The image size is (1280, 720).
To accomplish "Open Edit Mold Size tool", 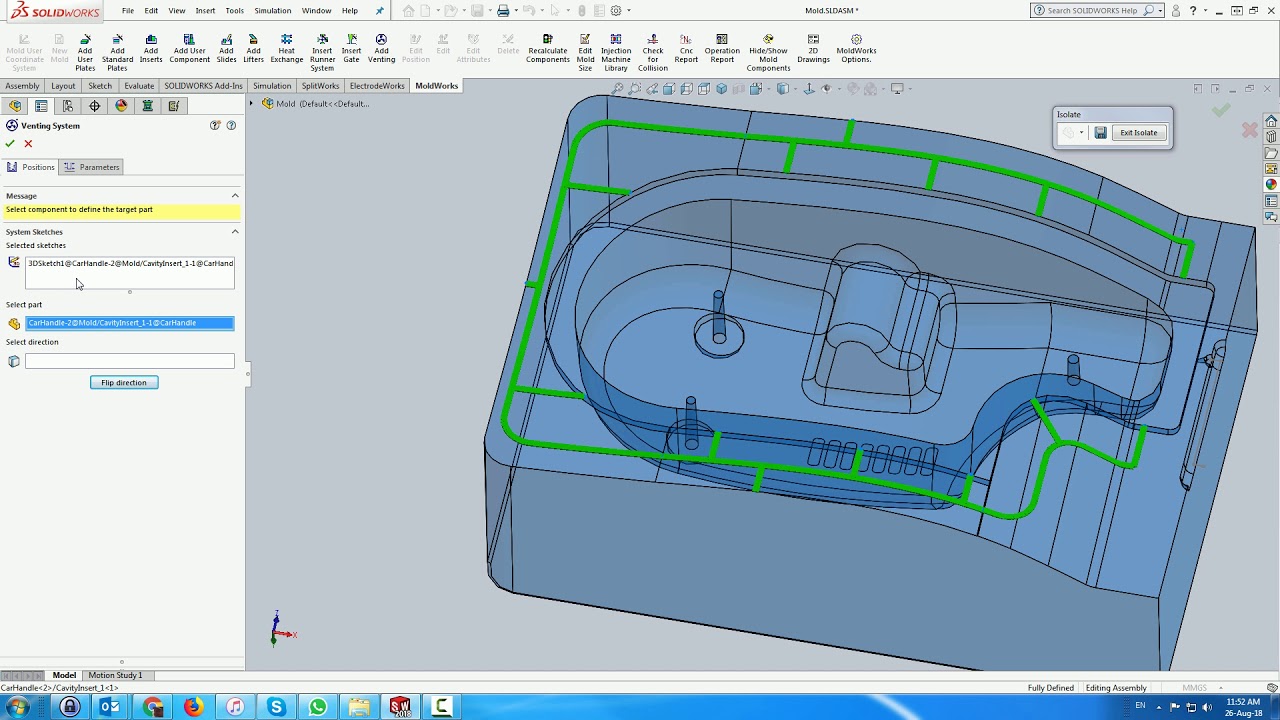I will 585,53.
